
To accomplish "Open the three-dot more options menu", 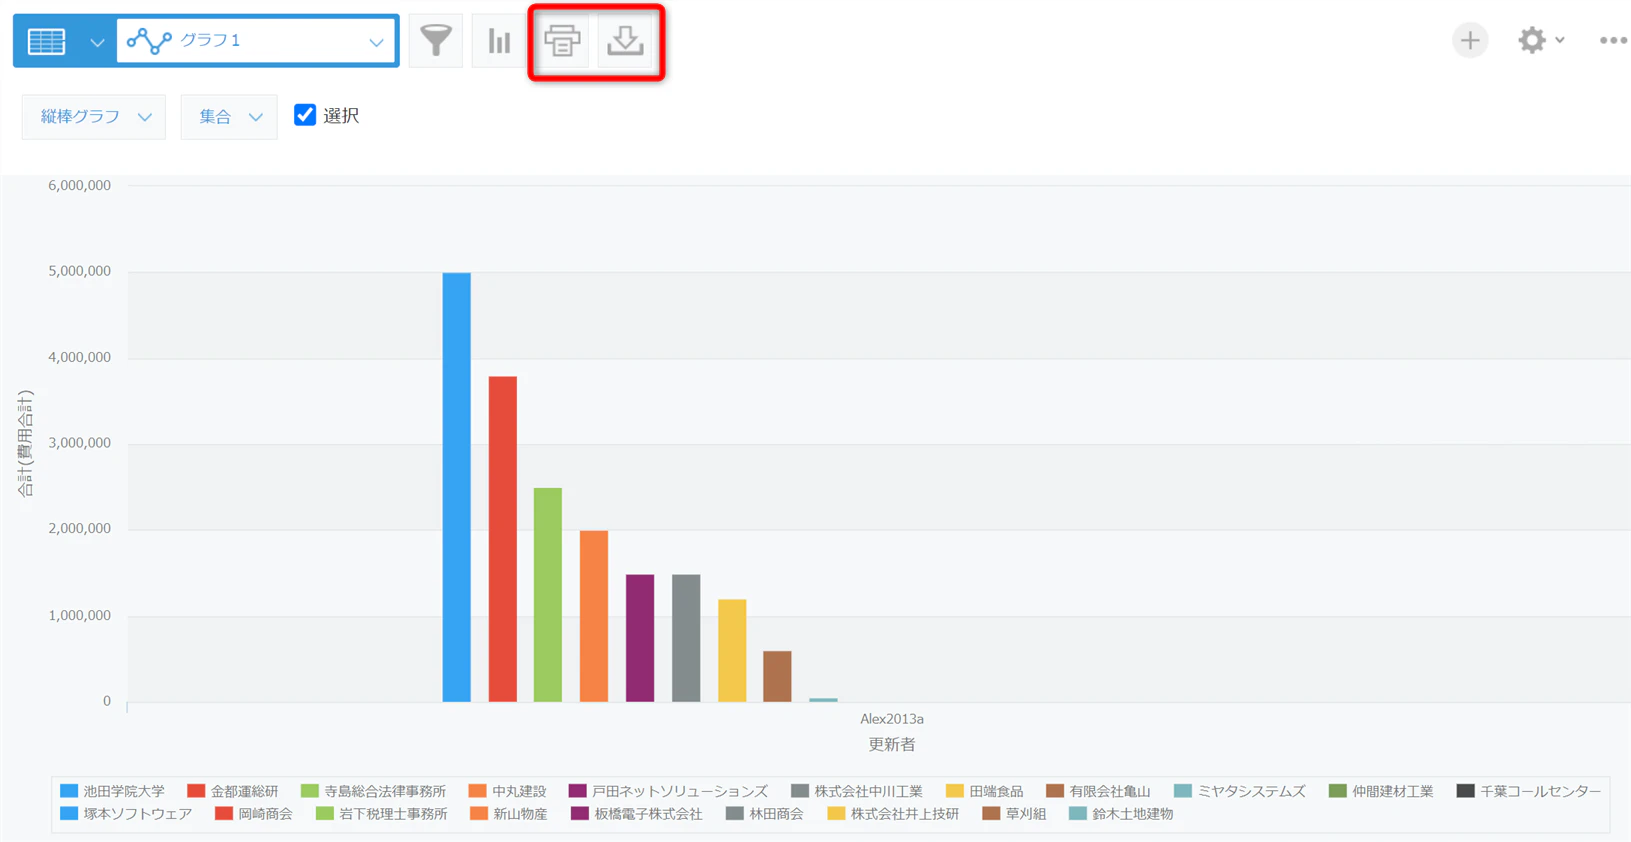I will pyautogui.click(x=1613, y=41).
